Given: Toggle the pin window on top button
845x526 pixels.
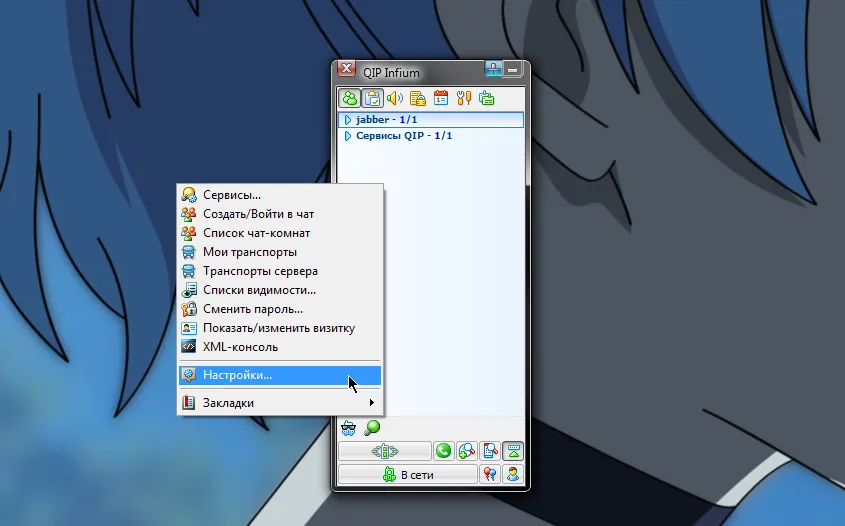Looking at the screenshot, I should pyautogui.click(x=493, y=69).
